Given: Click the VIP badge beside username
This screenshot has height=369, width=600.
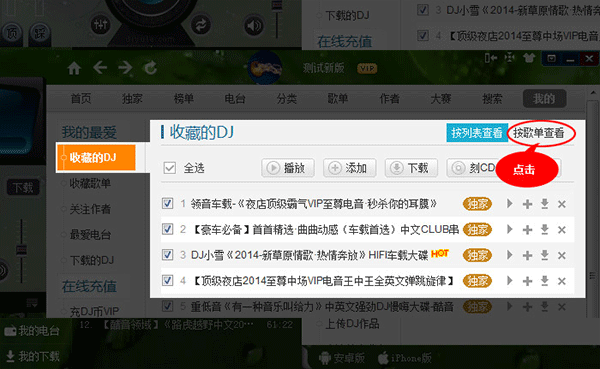Looking at the screenshot, I should 367,69.
